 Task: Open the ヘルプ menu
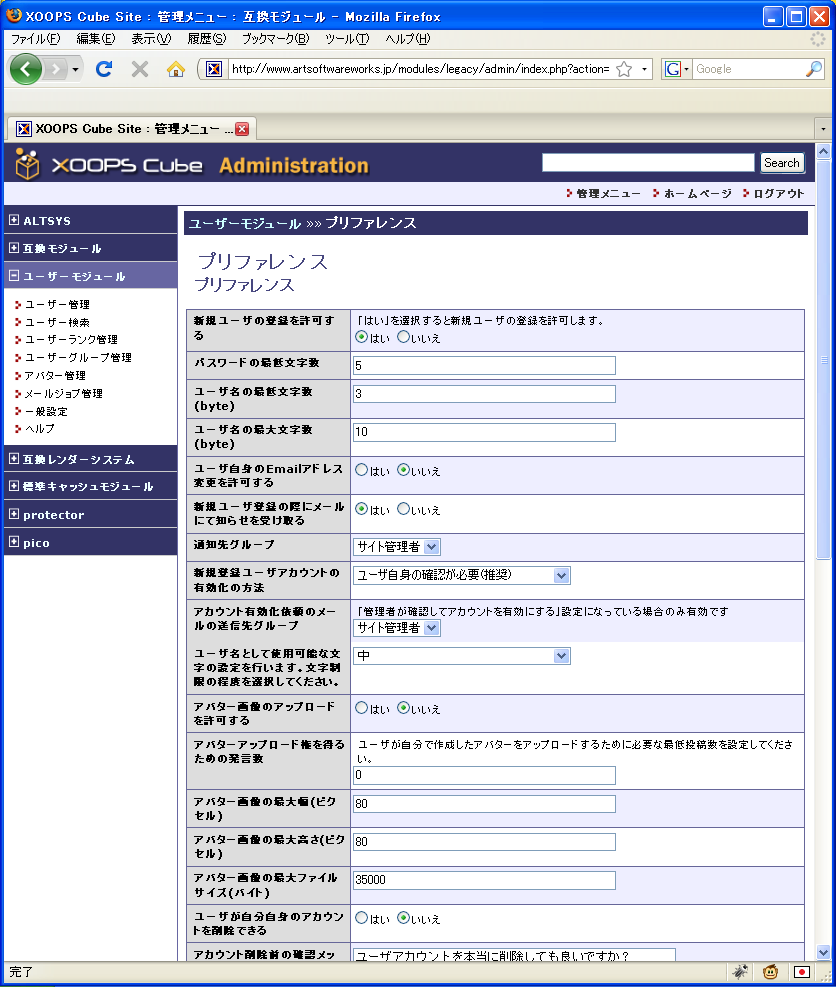click(408, 39)
